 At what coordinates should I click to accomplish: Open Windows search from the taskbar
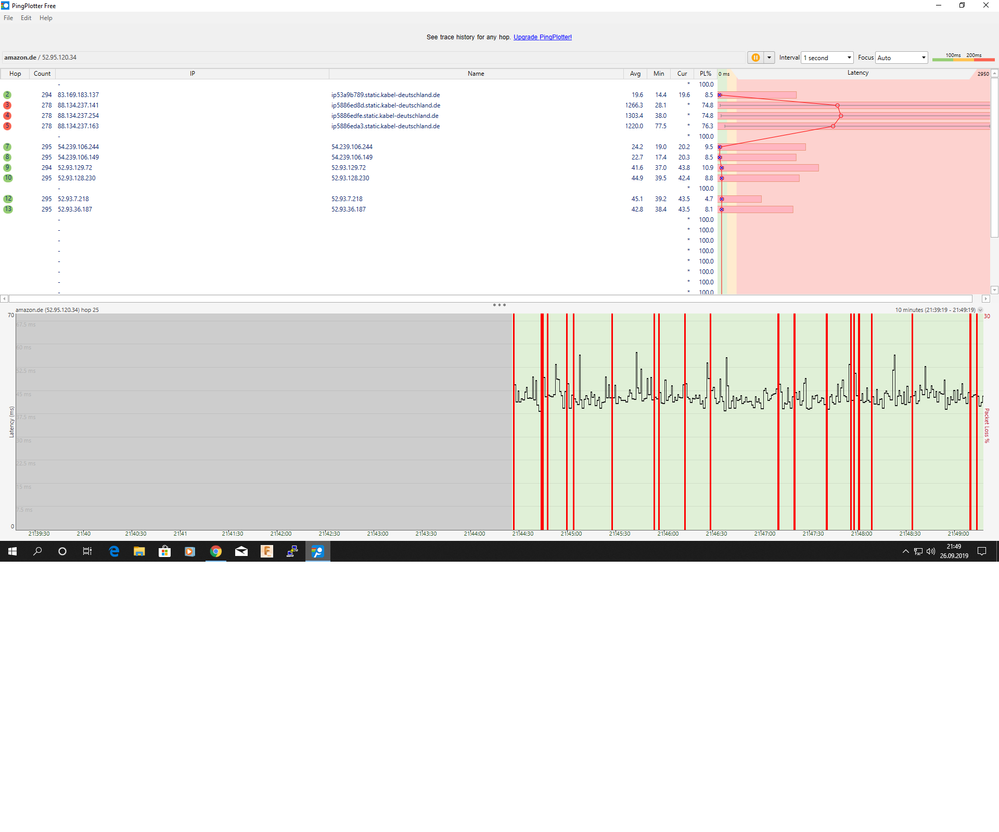point(38,552)
